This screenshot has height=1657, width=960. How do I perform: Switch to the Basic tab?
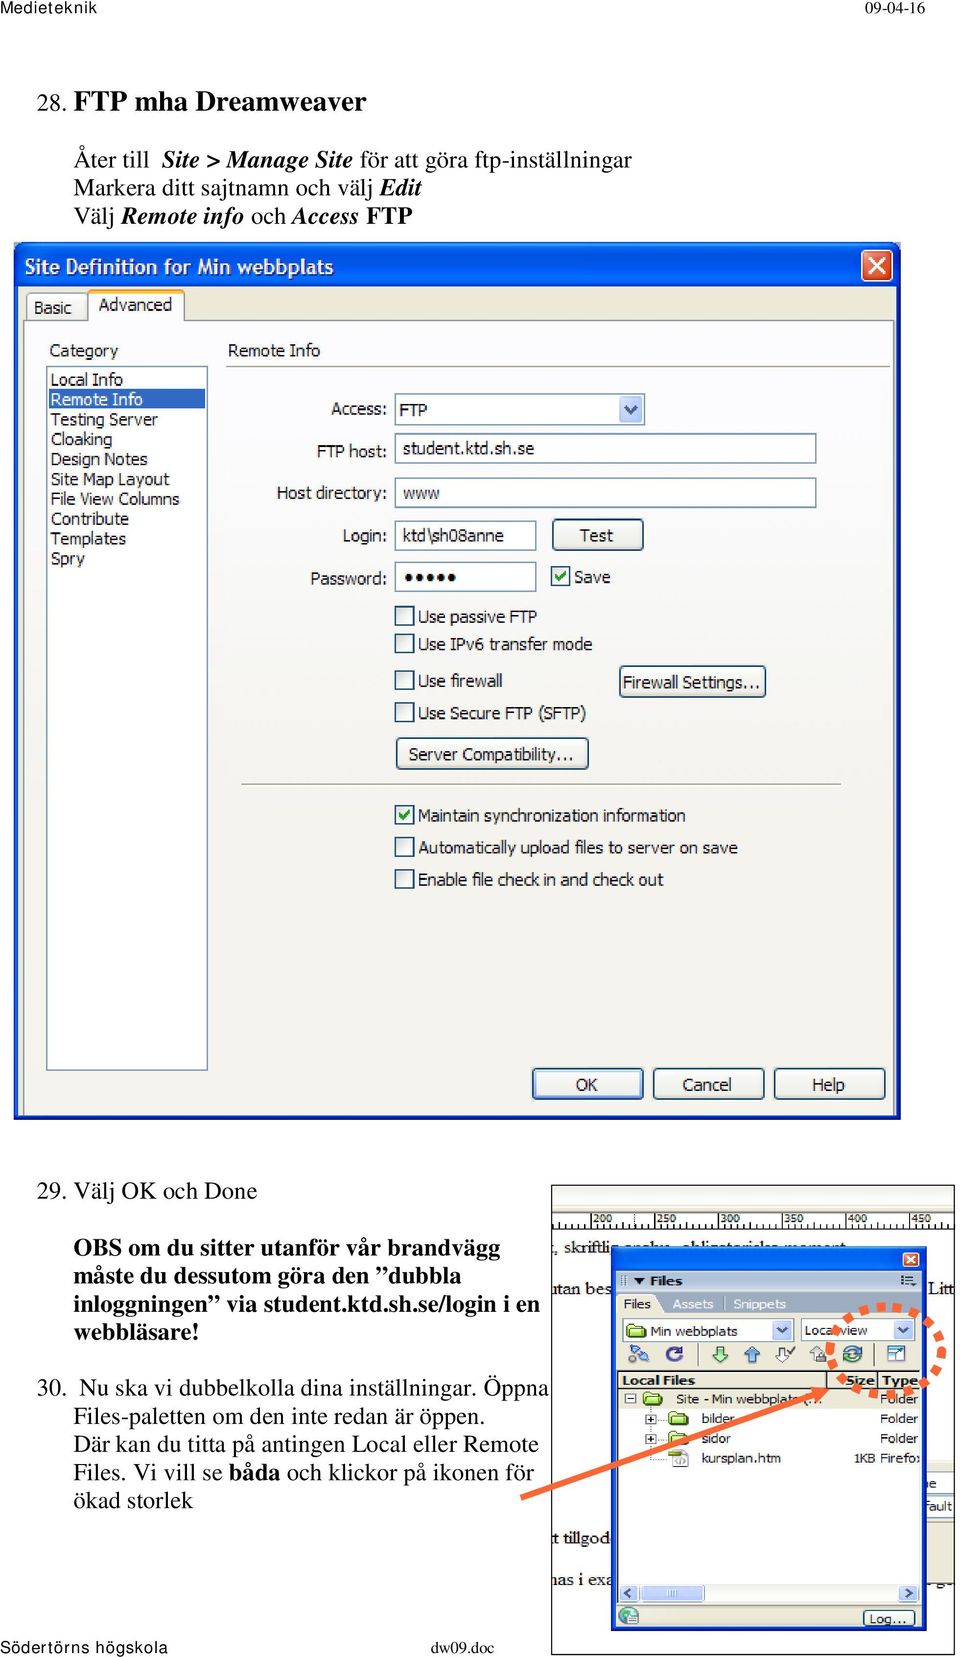53,307
